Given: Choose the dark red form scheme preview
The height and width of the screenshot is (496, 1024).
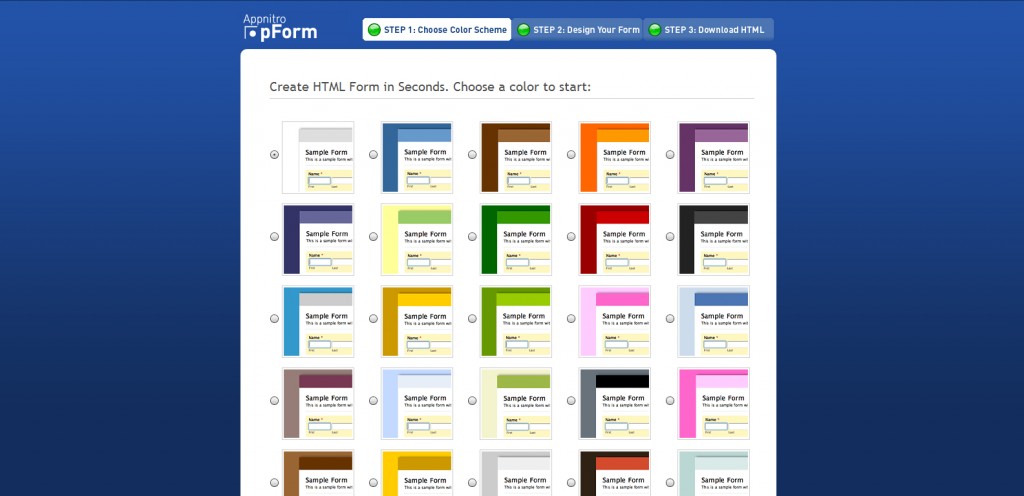Looking at the screenshot, I should pyautogui.click(x=614, y=239).
